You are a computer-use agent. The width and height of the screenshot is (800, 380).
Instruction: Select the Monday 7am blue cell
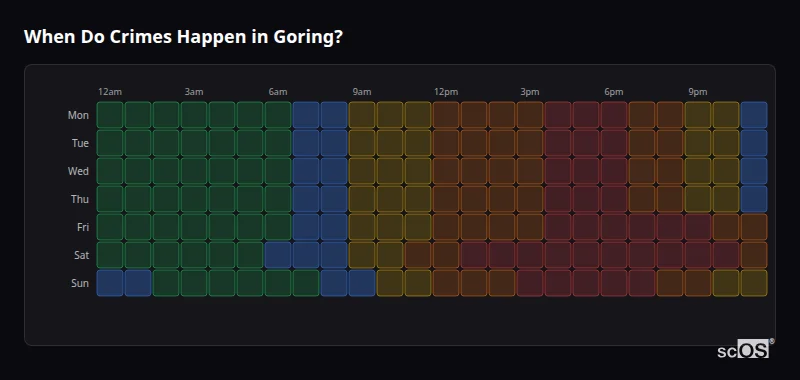click(306, 115)
